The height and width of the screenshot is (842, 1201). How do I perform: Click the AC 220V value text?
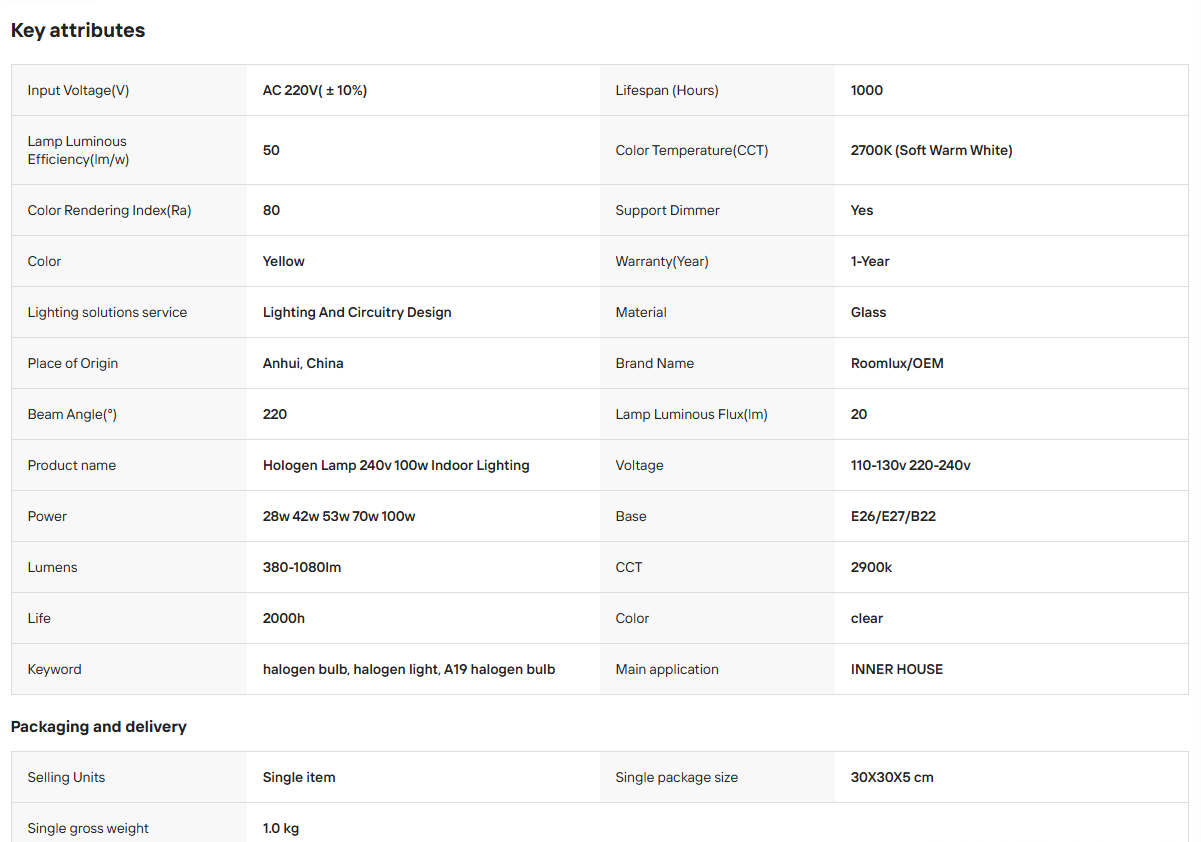315,90
